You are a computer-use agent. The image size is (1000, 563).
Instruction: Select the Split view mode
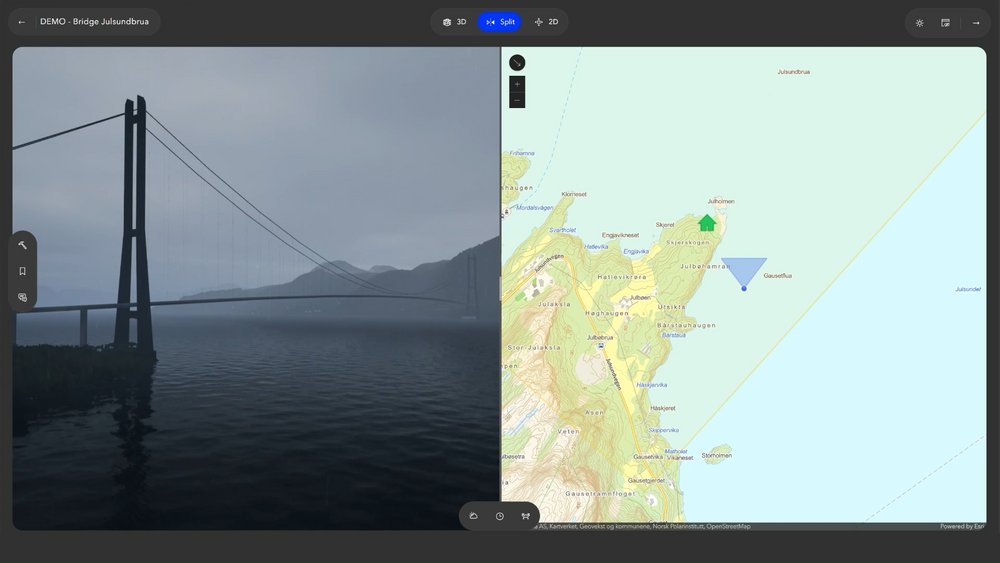coord(499,22)
